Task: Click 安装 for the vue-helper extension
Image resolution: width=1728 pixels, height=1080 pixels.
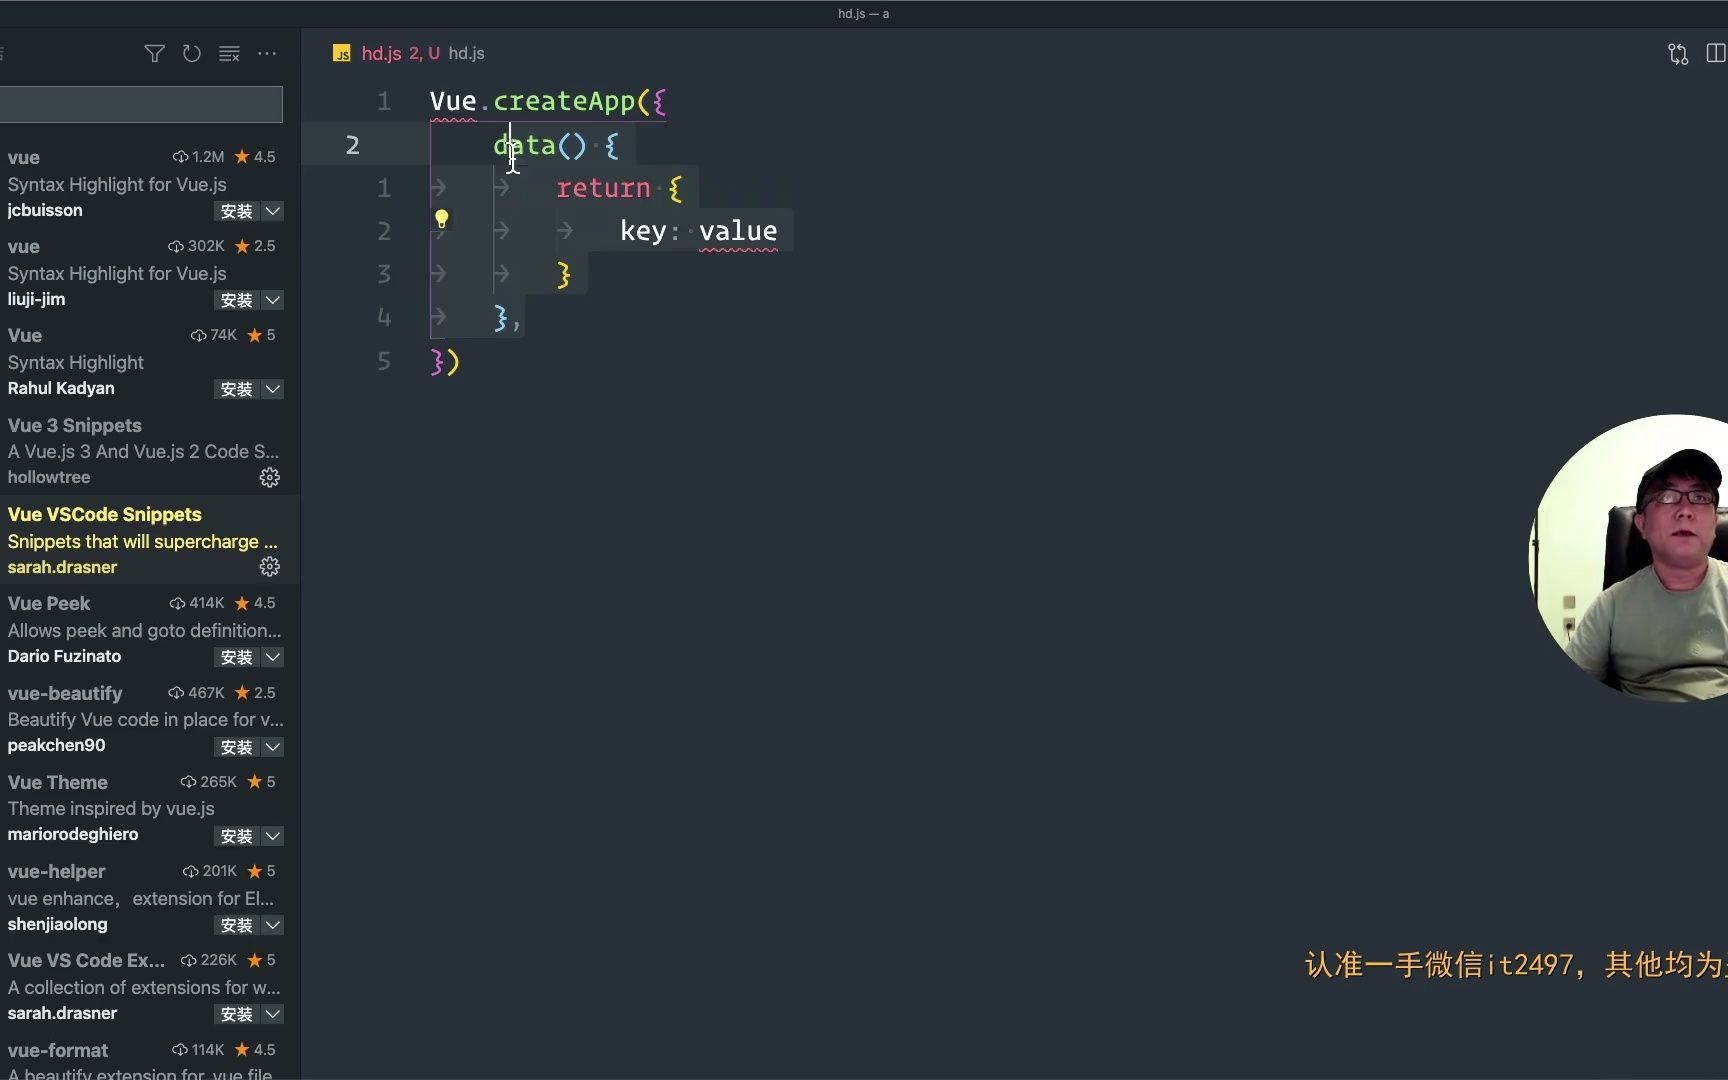Action: click(x=236, y=925)
